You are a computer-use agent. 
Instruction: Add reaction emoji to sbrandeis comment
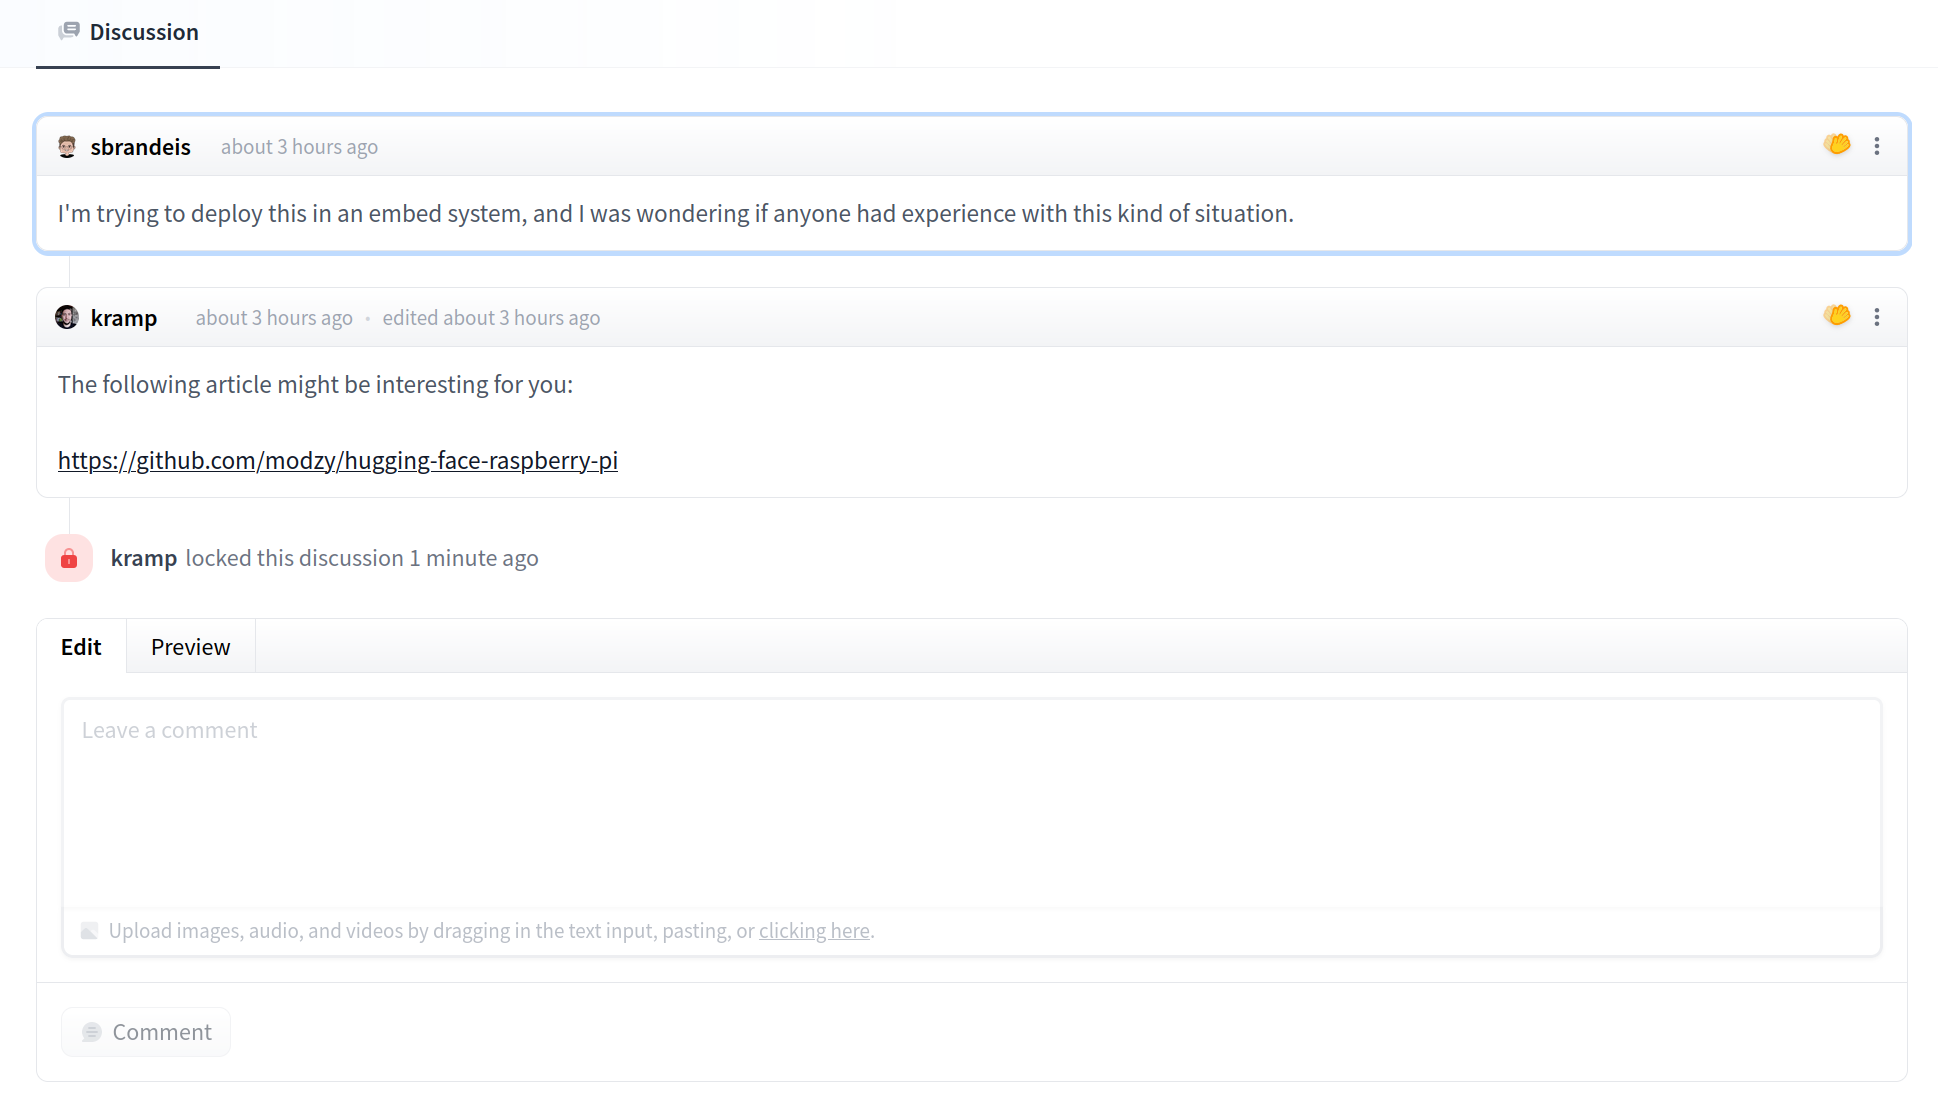pos(1836,145)
